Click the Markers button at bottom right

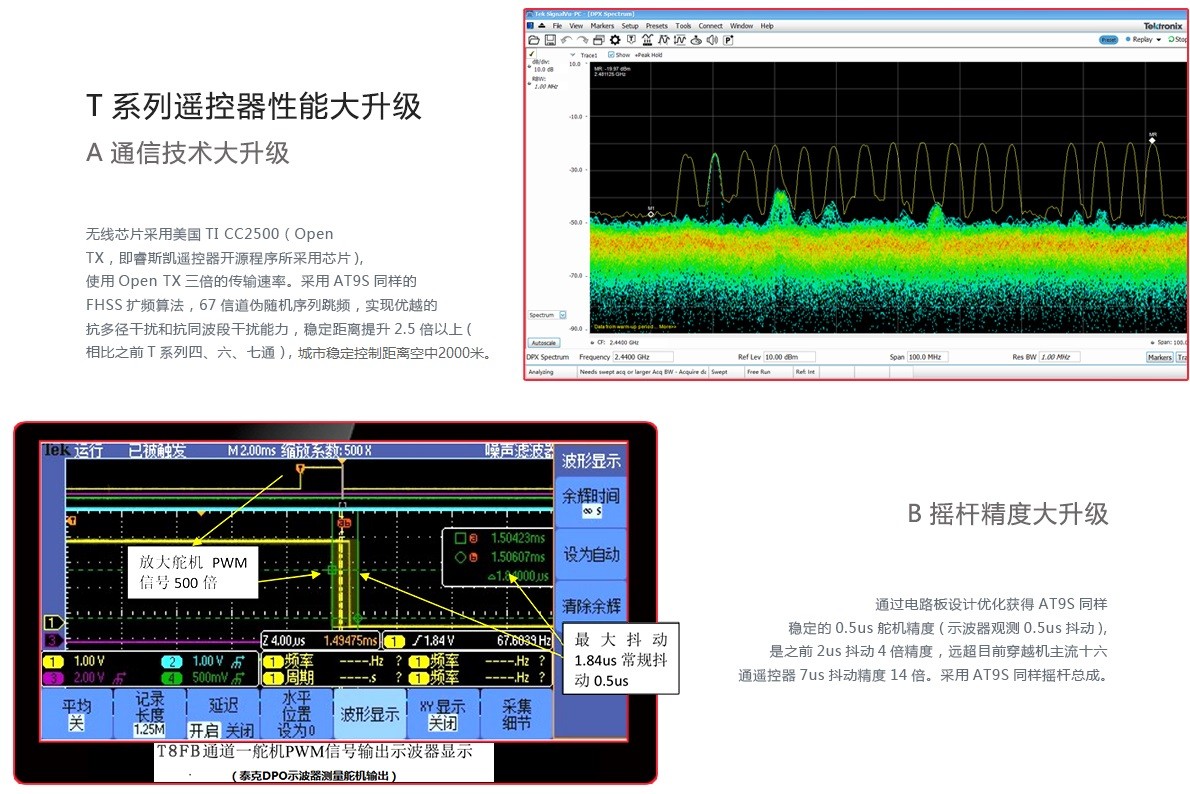click(x=1160, y=357)
